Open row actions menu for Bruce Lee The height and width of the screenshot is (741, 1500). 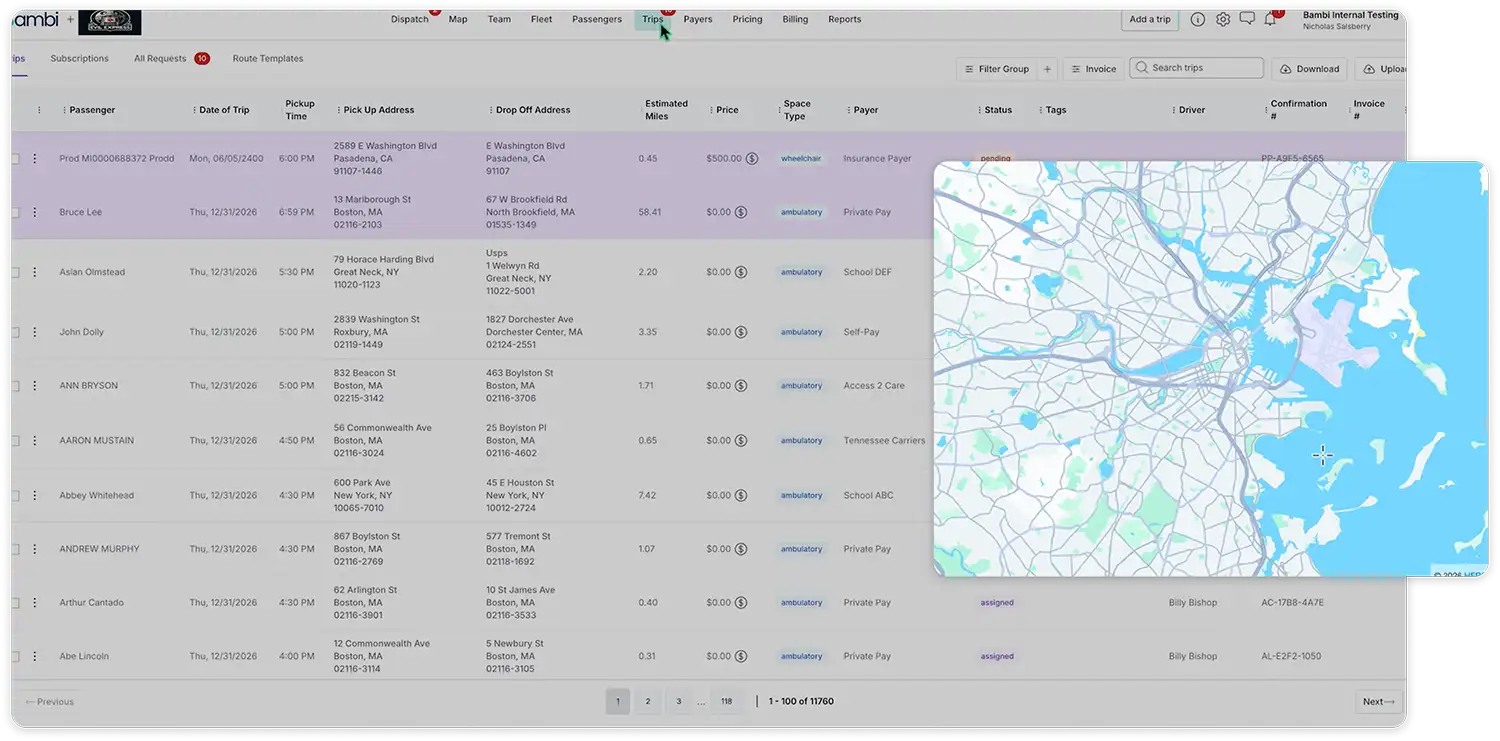click(x=34, y=212)
